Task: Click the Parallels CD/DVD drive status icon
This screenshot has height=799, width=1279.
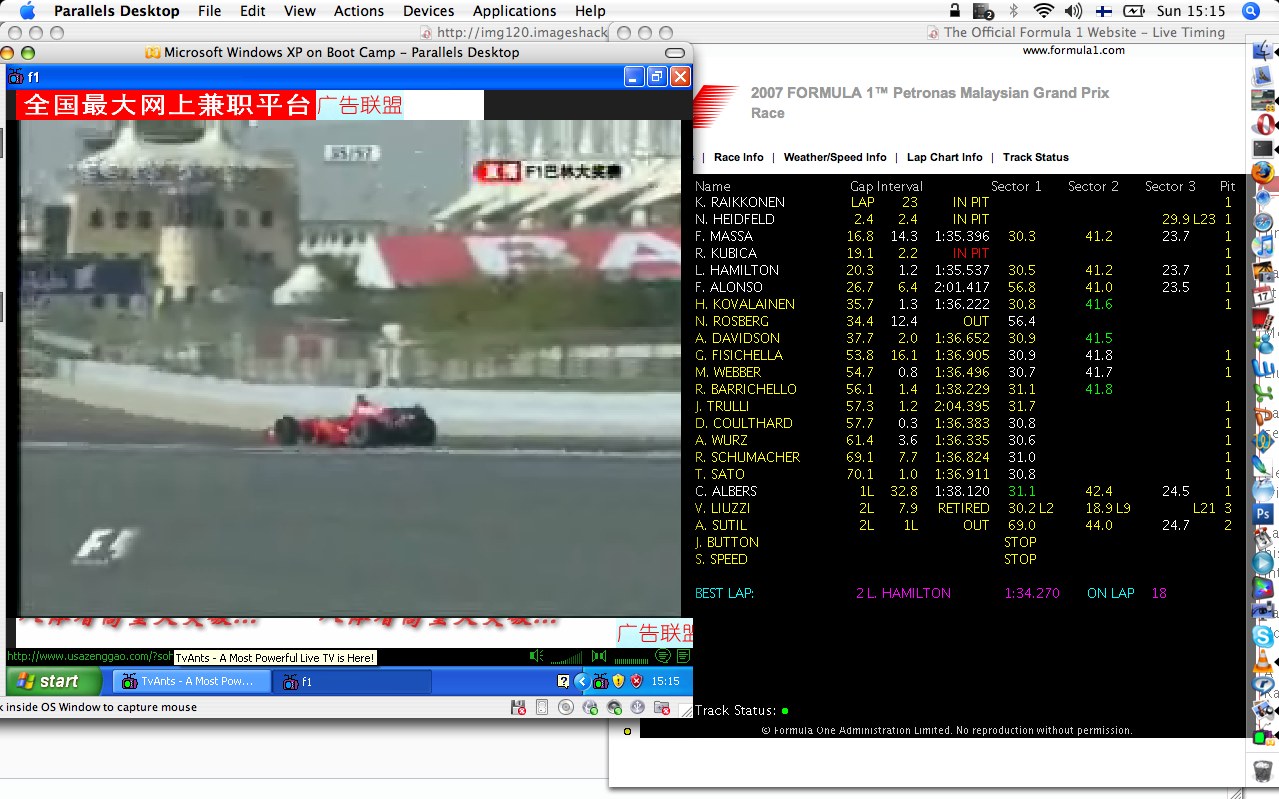Action: pos(566,707)
